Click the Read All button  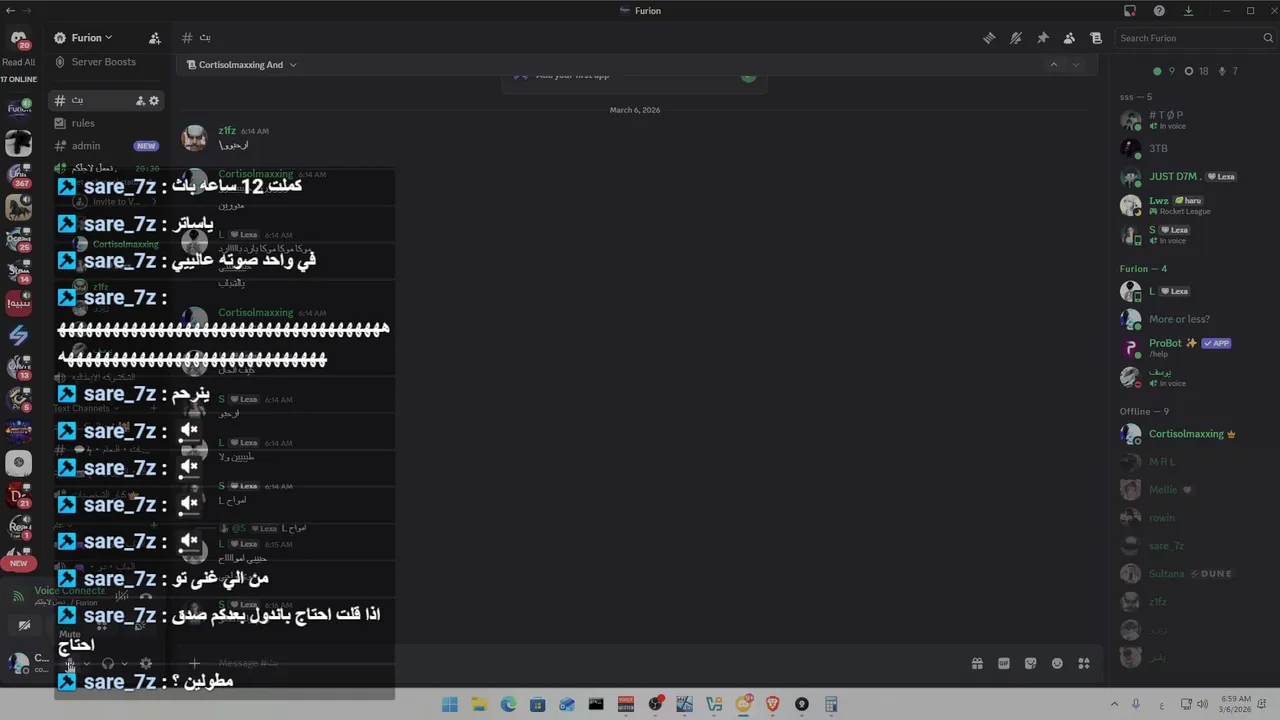point(18,62)
